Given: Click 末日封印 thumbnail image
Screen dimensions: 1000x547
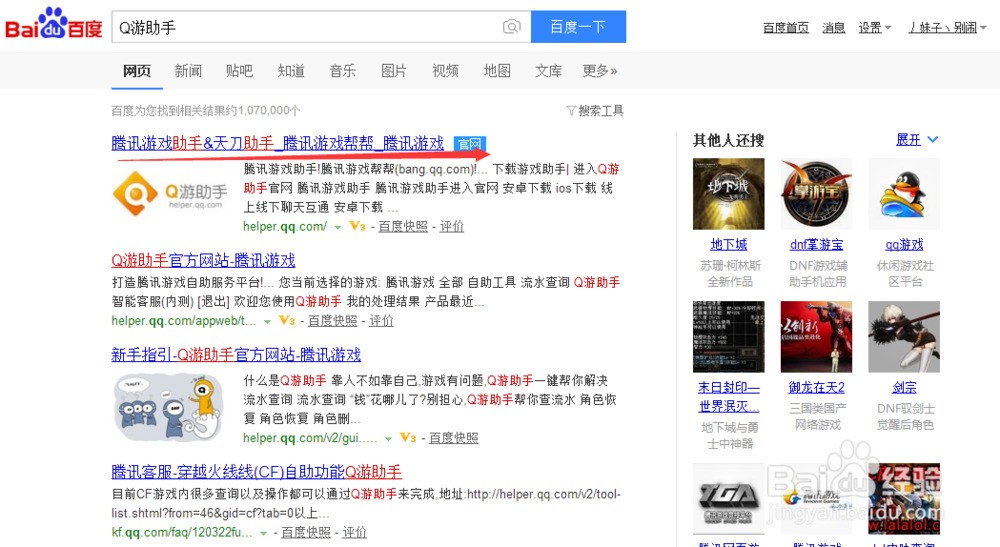Looking at the screenshot, I should (728, 337).
